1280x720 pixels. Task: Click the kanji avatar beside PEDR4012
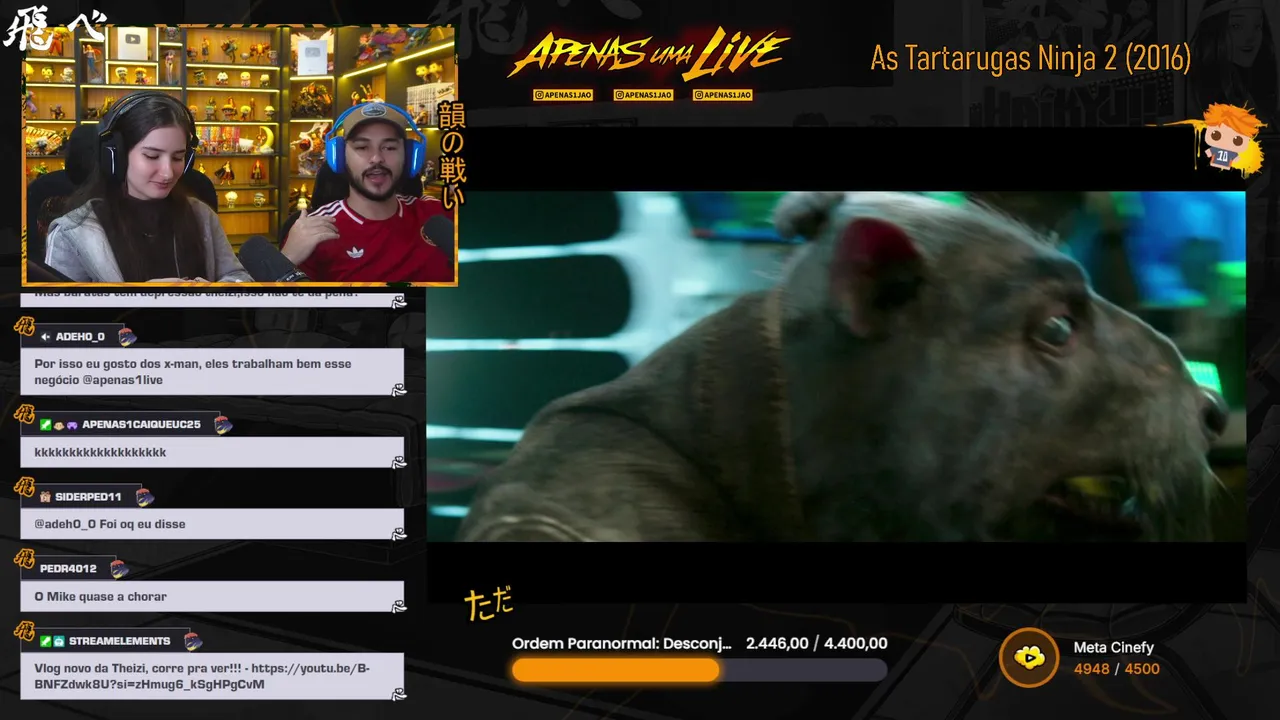coord(25,559)
